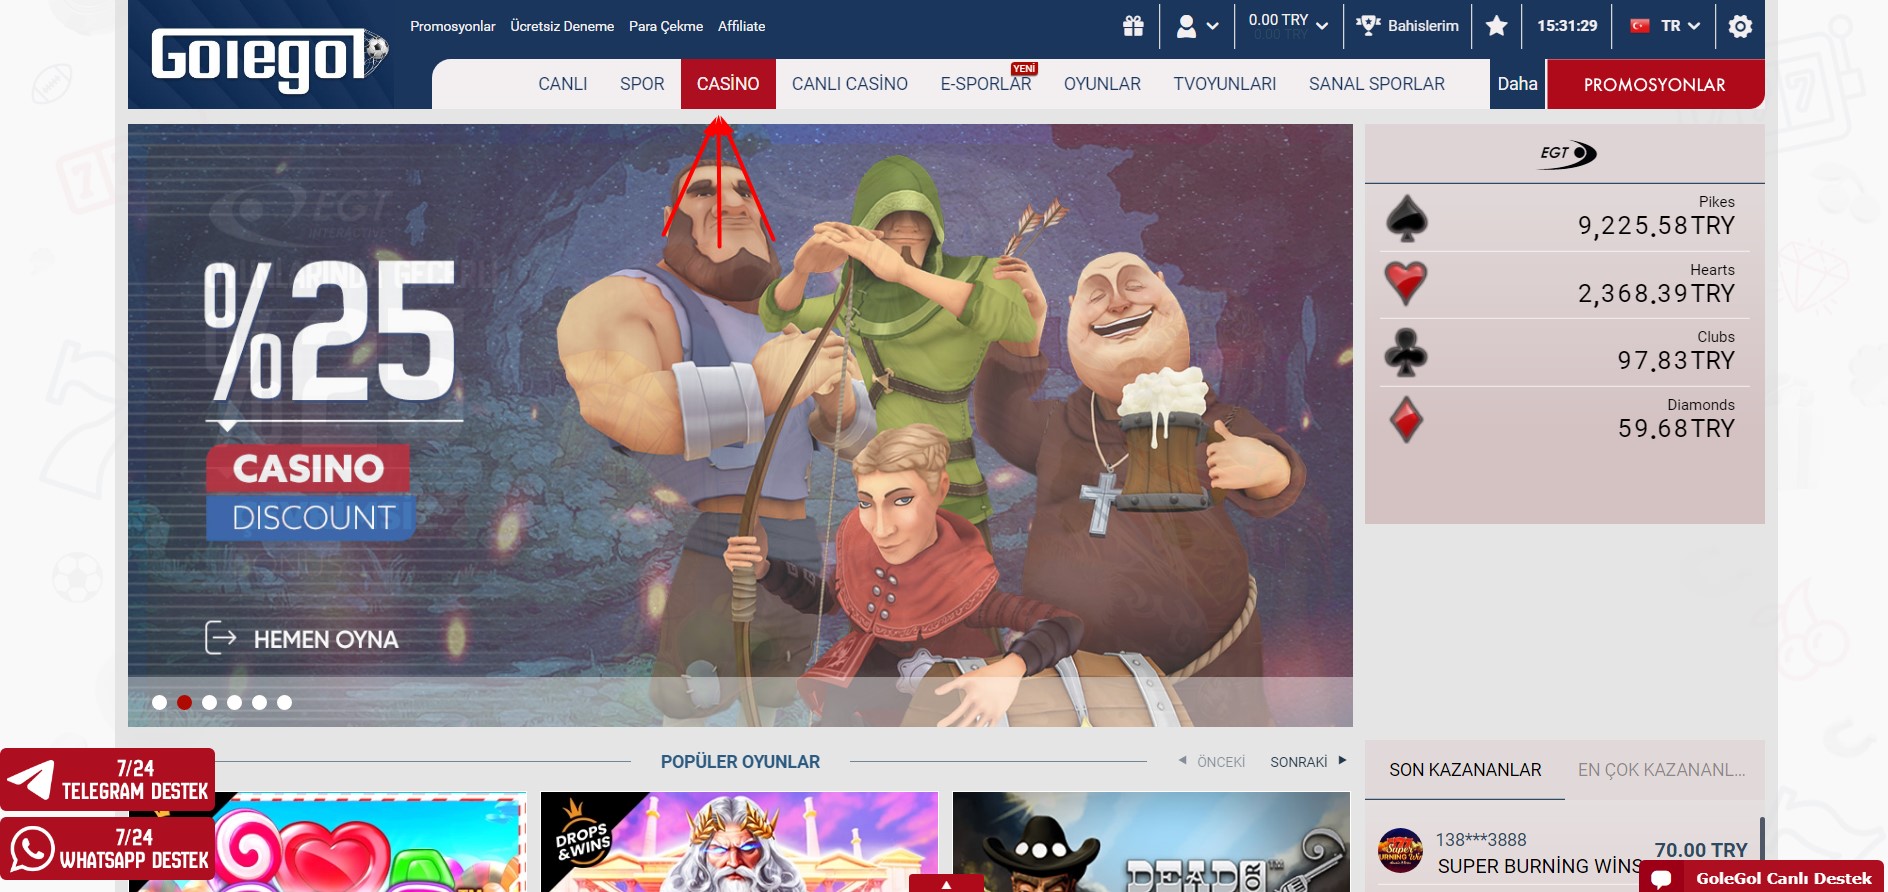This screenshot has width=1888, height=892.
Task: Click the %25 Casino Discount banner
Action: tap(740, 425)
